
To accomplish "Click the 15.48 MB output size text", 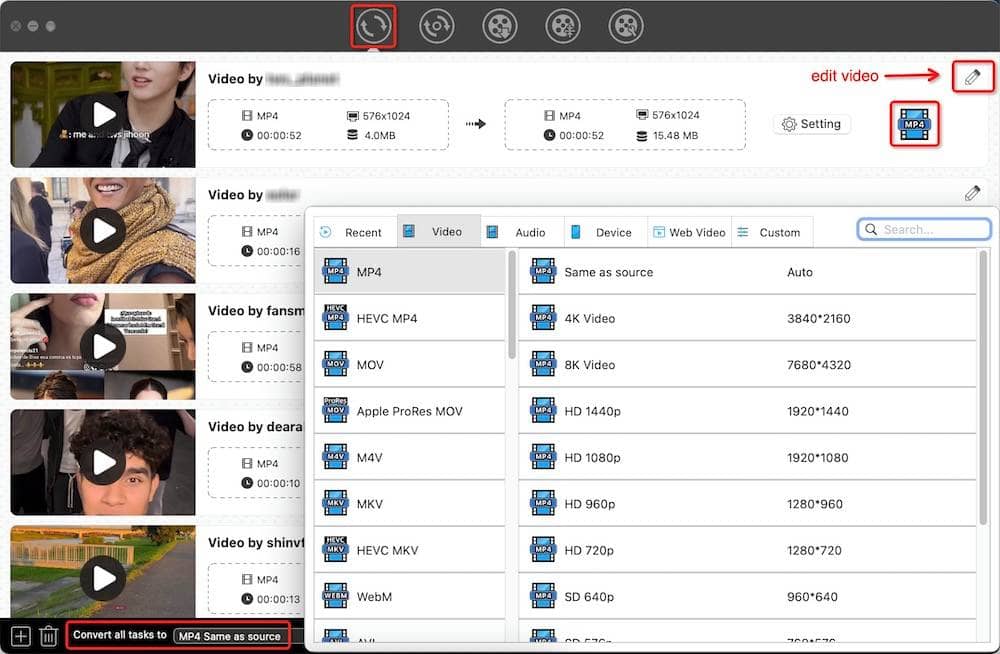I will (x=675, y=135).
